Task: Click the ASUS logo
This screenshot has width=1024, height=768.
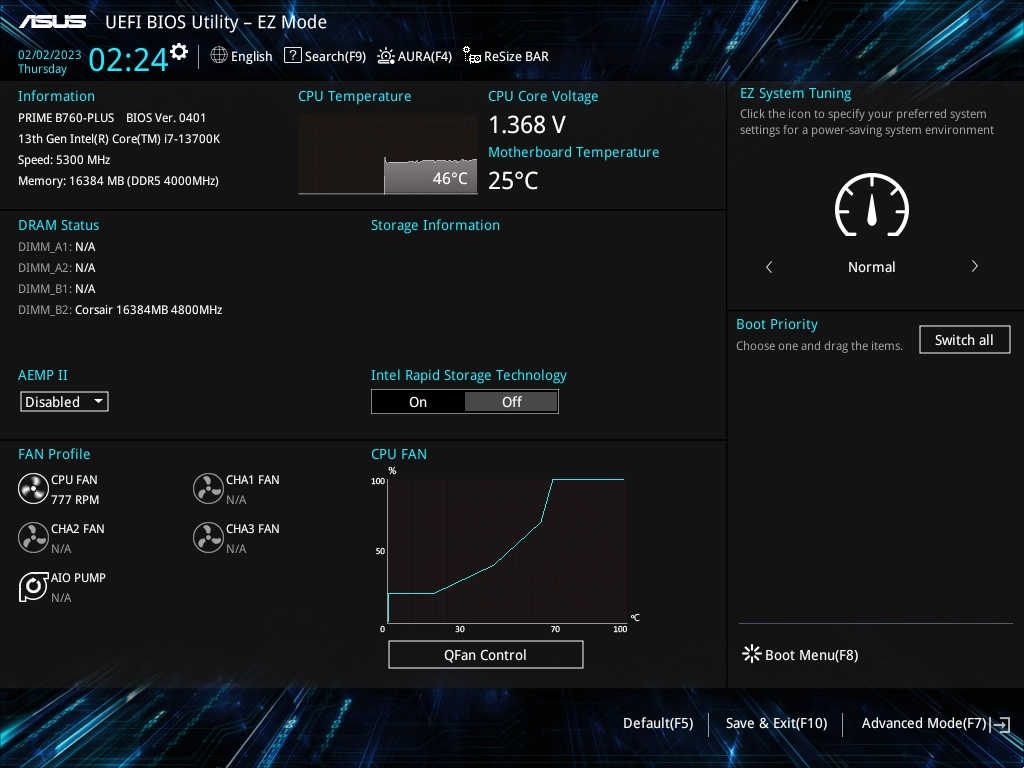Action: pos(53,22)
